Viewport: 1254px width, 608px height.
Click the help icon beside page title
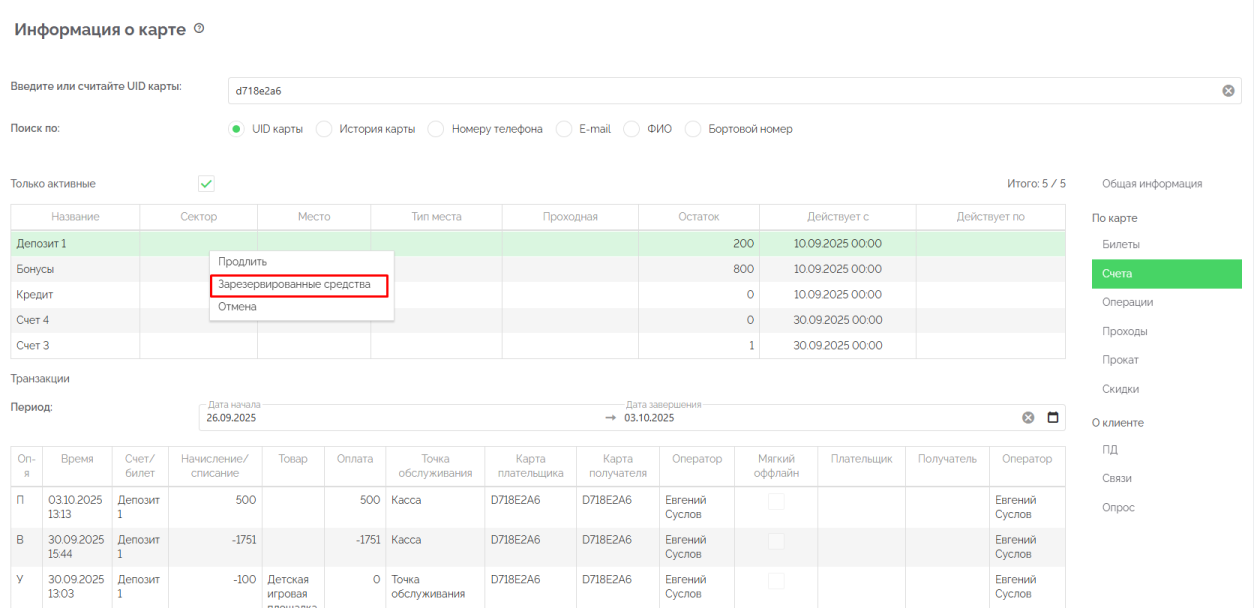pyautogui.click(x=199, y=29)
